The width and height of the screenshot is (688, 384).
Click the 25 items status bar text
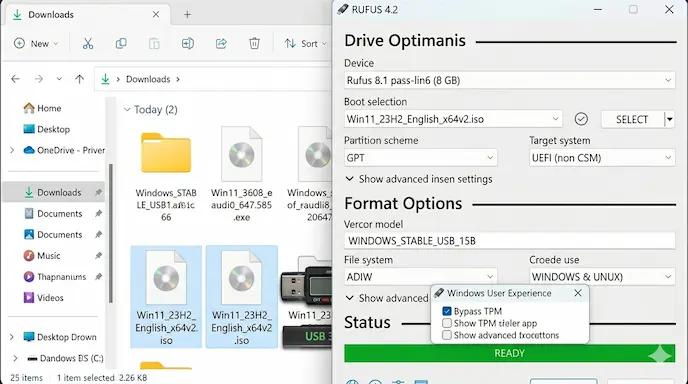click(26, 377)
